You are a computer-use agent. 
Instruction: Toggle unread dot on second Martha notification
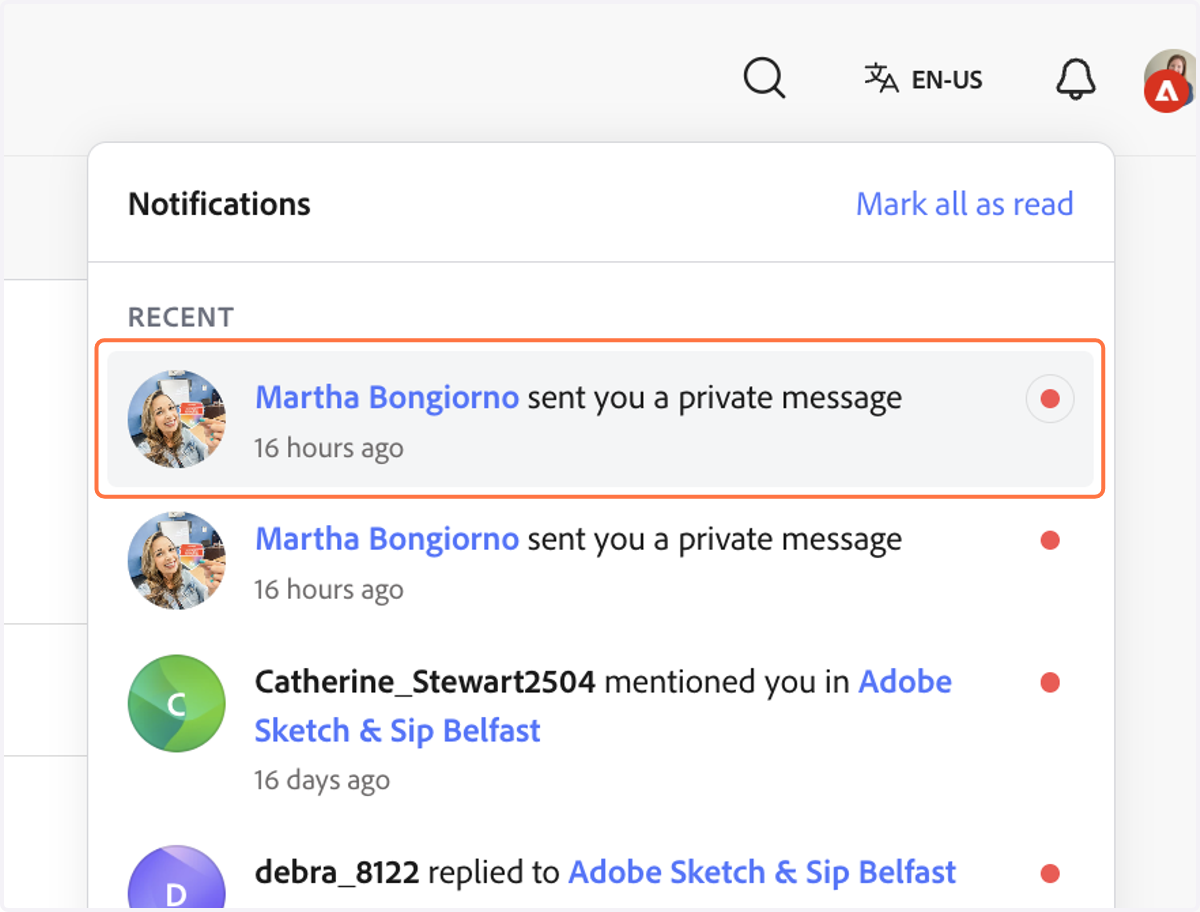coord(1050,541)
